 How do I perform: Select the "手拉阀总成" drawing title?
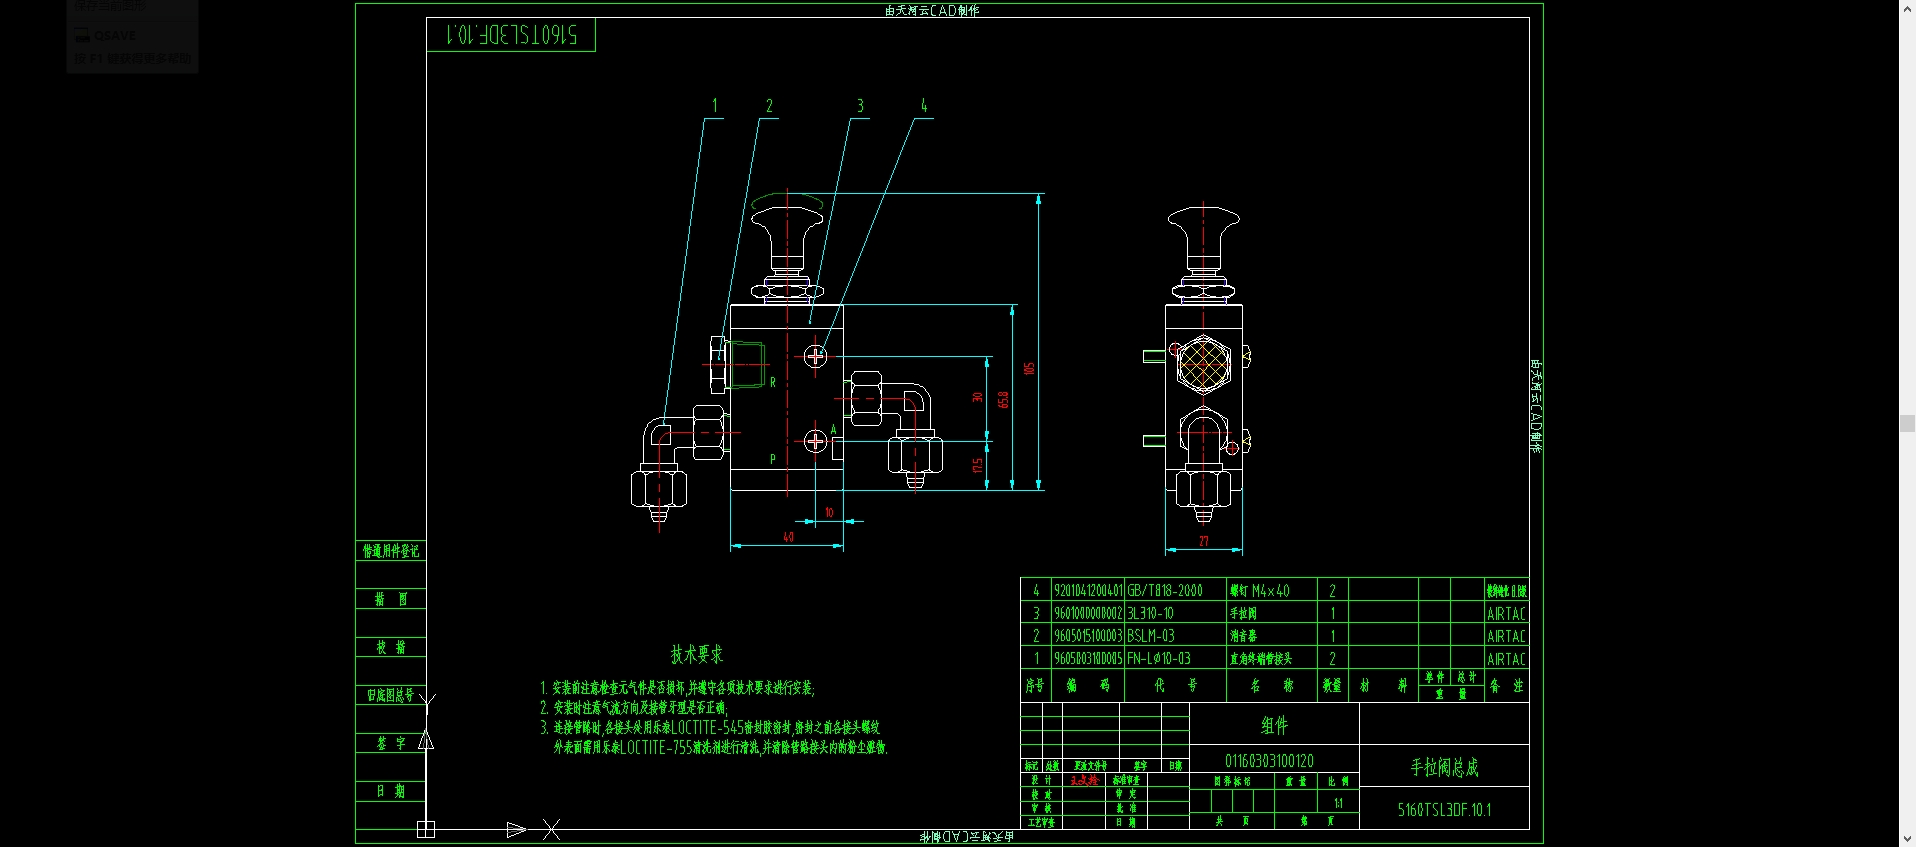click(1444, 767)
